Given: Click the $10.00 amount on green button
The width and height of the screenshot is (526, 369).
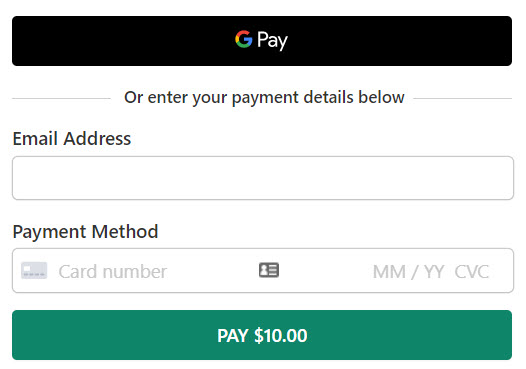Looking at the screenshot, I should 280,335.
